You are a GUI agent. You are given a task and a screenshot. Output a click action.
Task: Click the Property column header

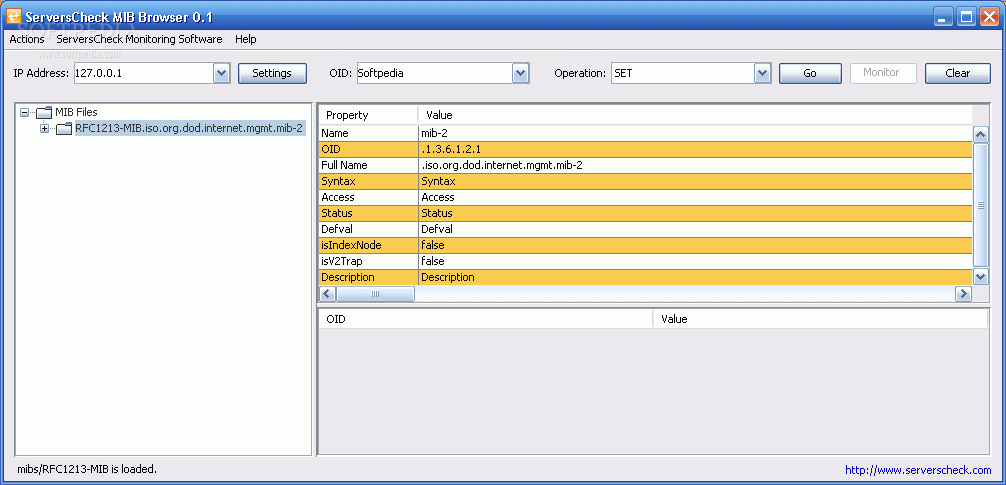pyautogui.click(x=368, y=115)
